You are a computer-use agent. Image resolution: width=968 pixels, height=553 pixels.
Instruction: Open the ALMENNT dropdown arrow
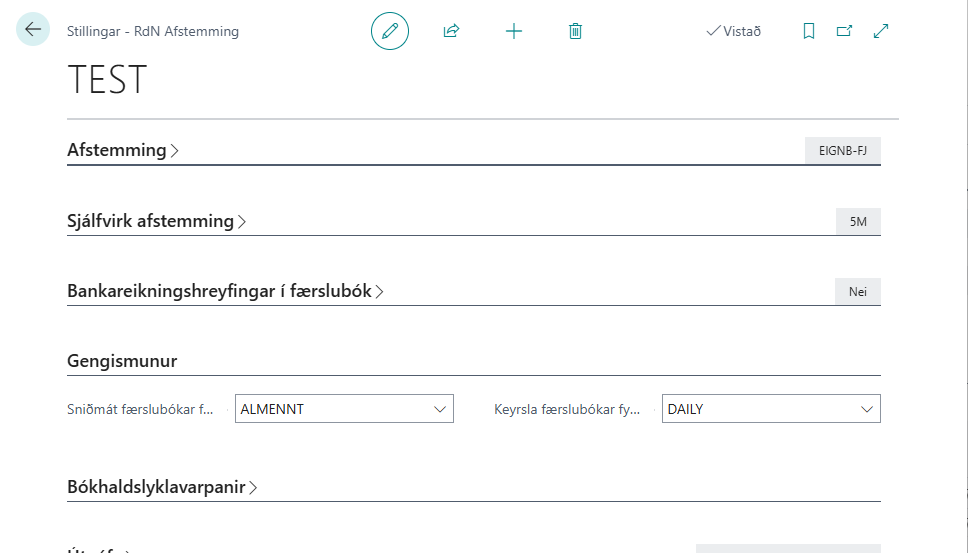tap(439, 409)
